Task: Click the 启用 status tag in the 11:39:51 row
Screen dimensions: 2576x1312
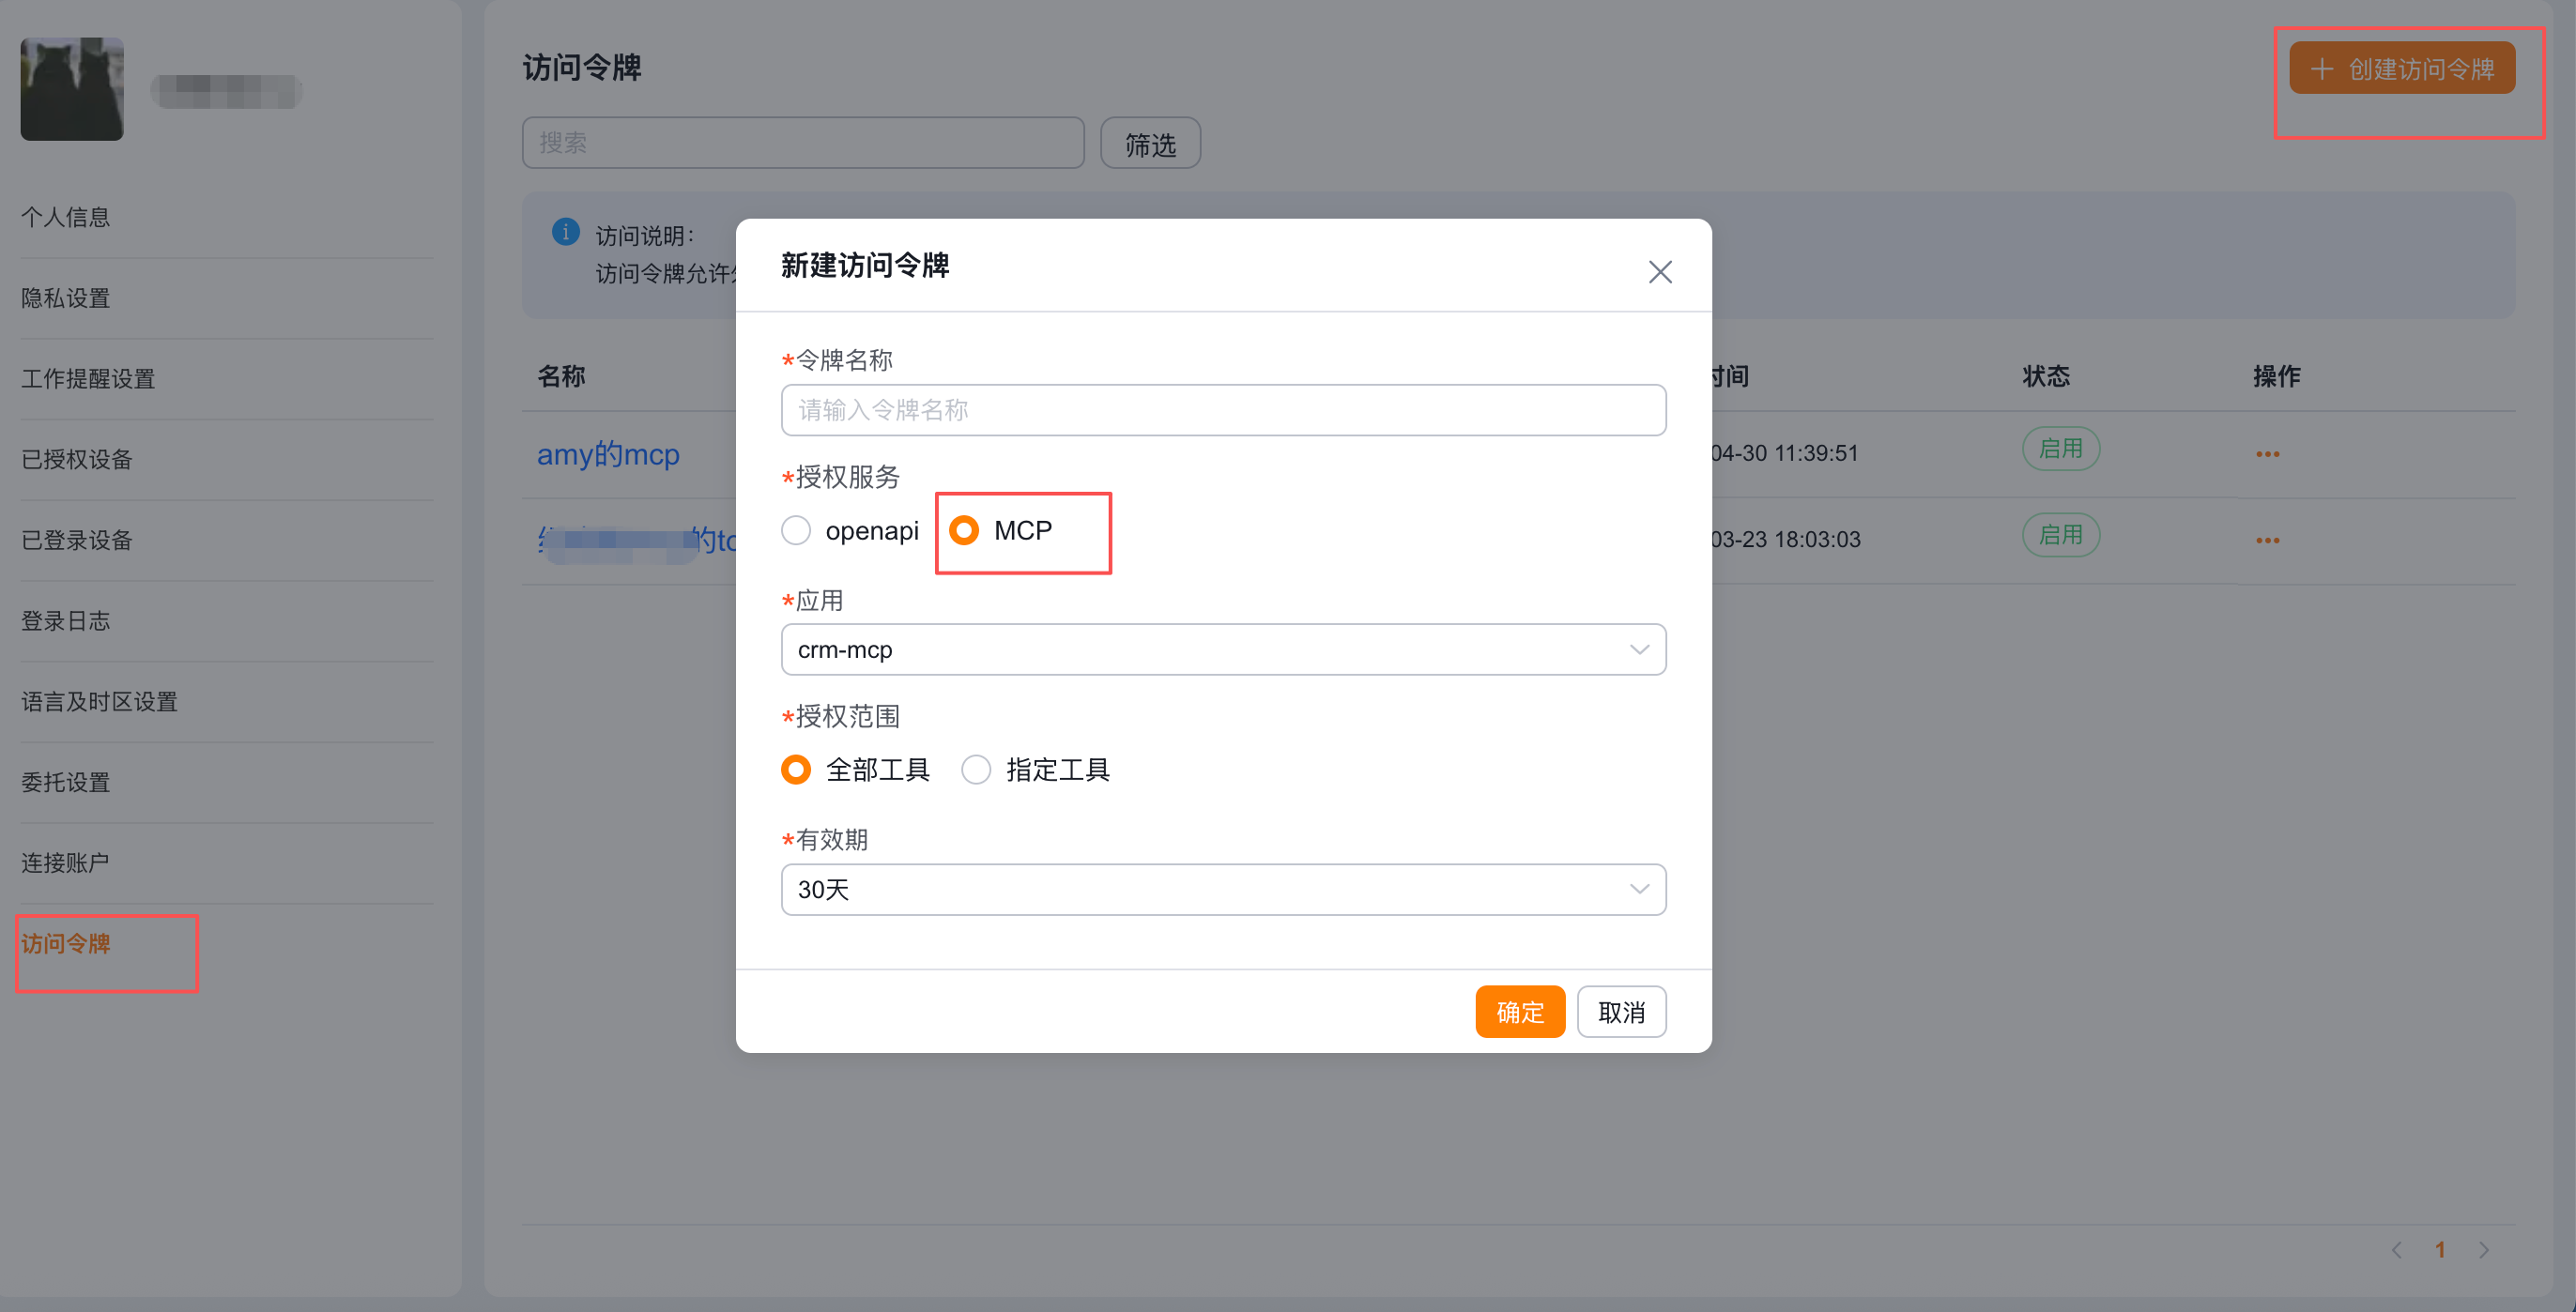Action: click(2060, 449)
